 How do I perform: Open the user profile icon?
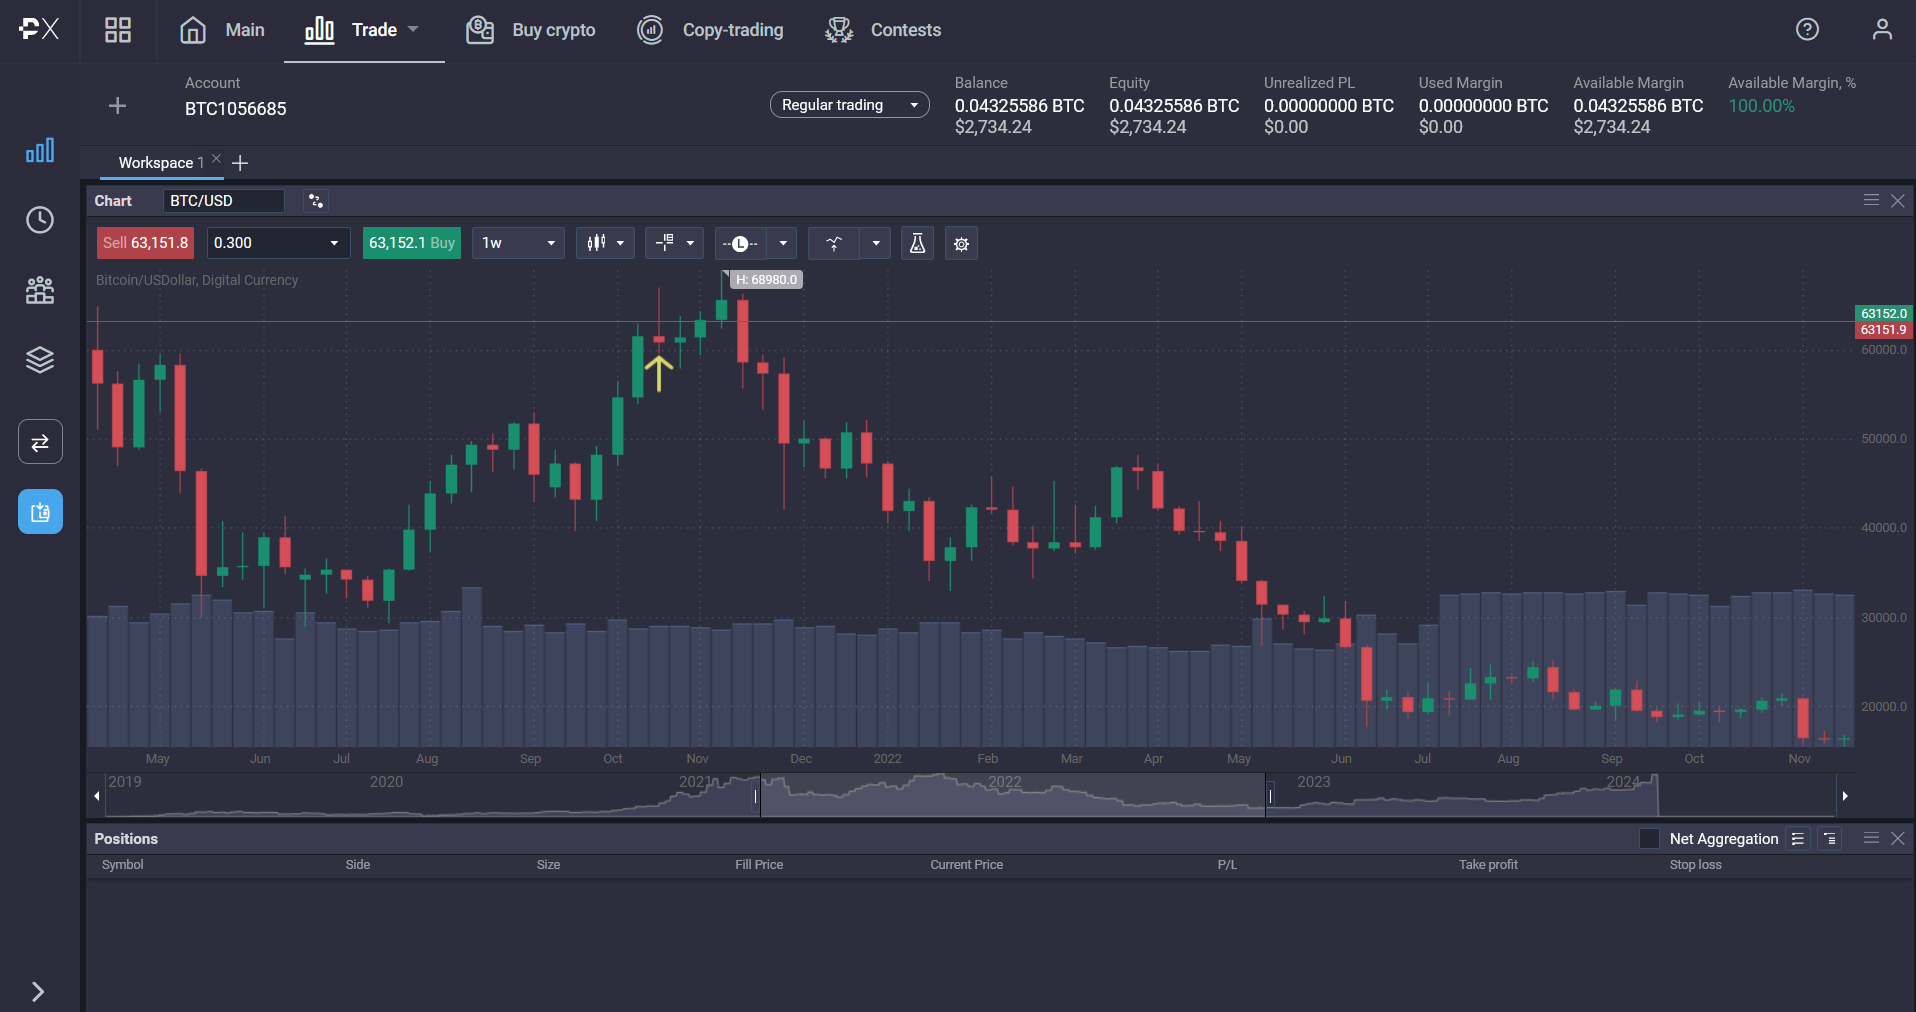(1882, 29)
